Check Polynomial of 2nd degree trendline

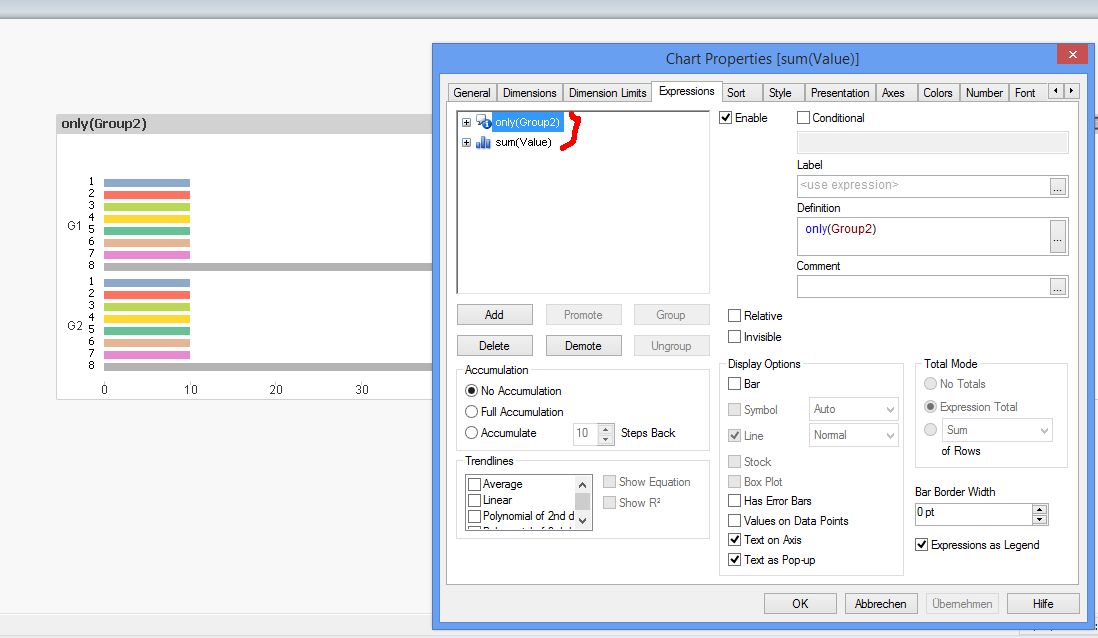pos(475,516)
